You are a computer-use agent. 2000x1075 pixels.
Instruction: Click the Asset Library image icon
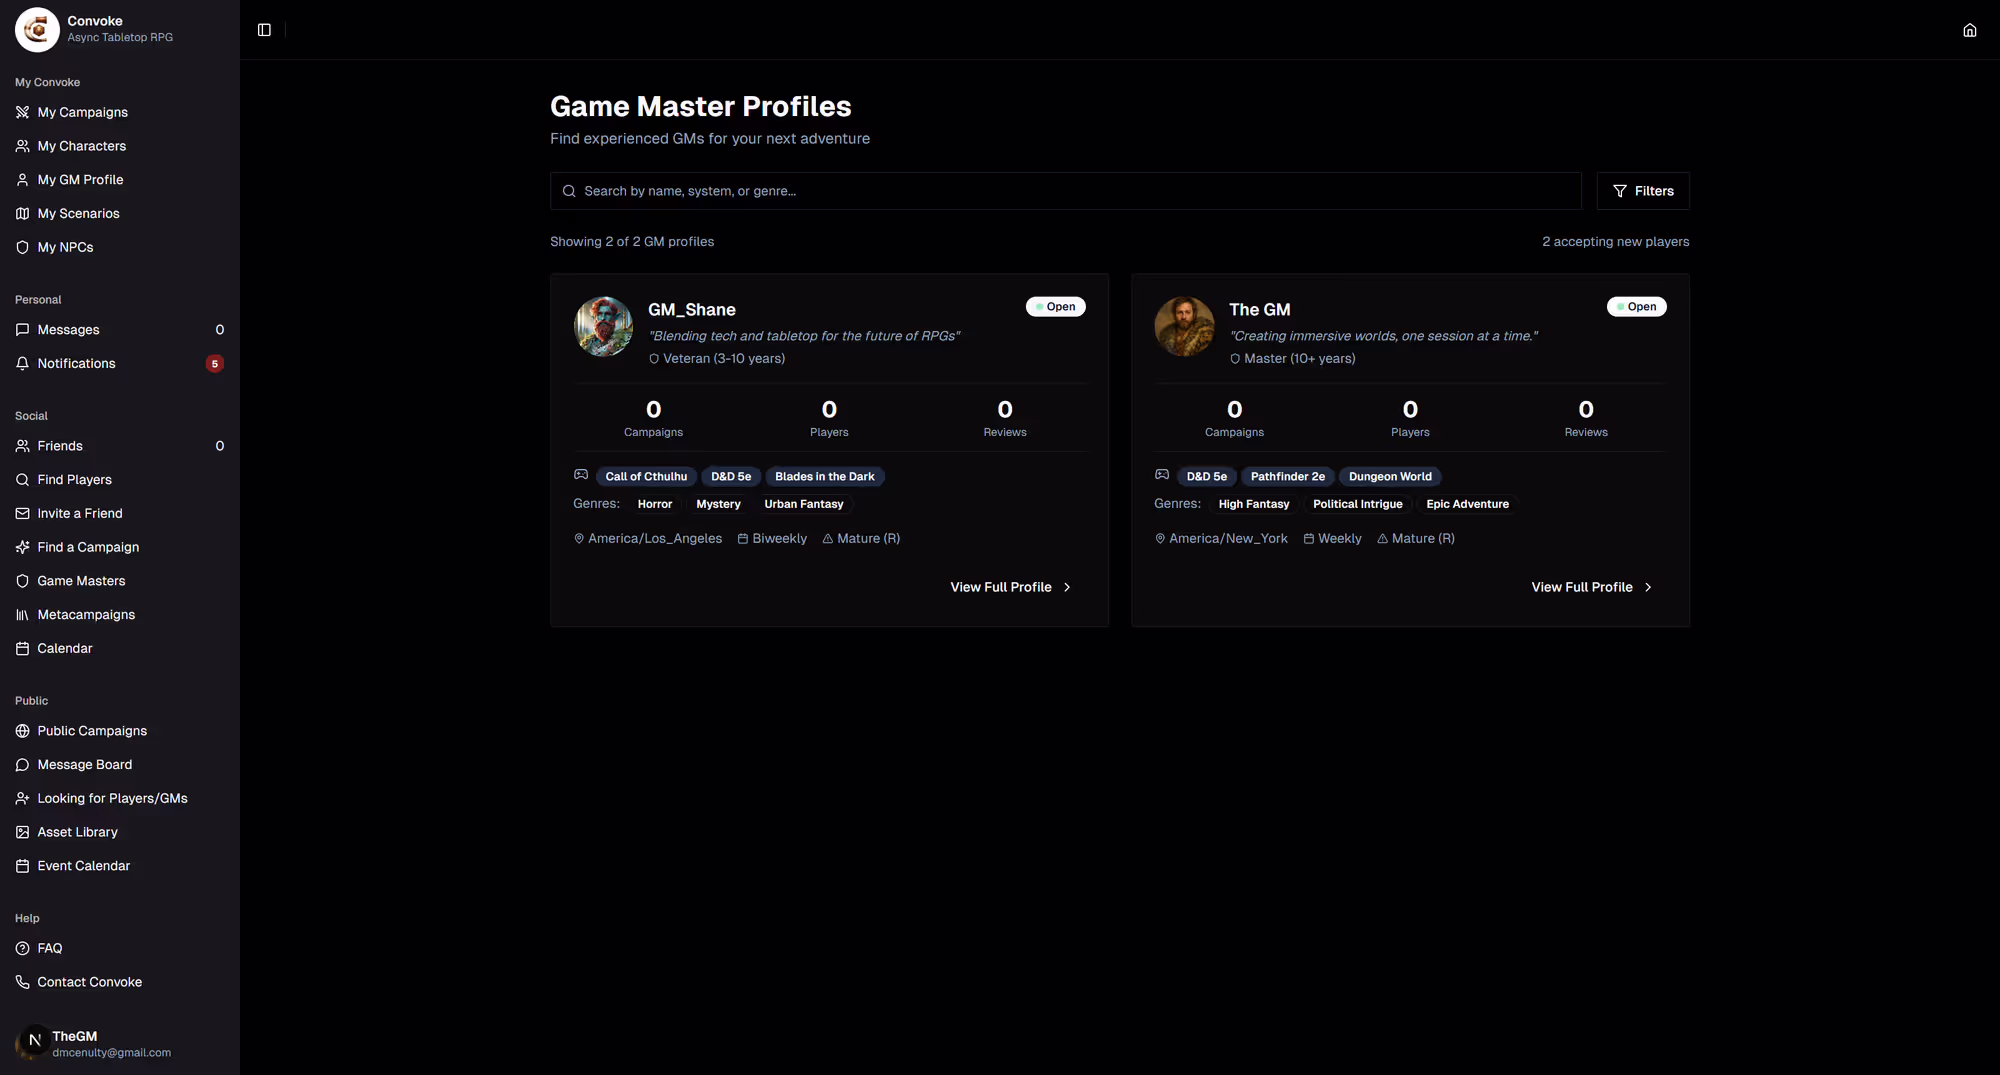pos(22,832)
